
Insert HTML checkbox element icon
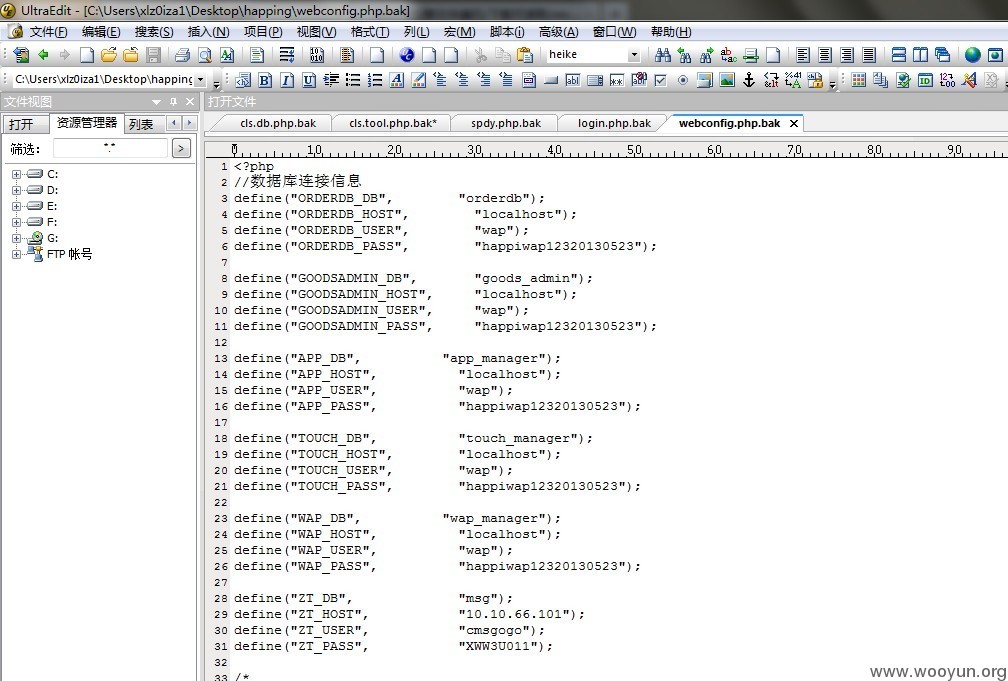(660, 80)
